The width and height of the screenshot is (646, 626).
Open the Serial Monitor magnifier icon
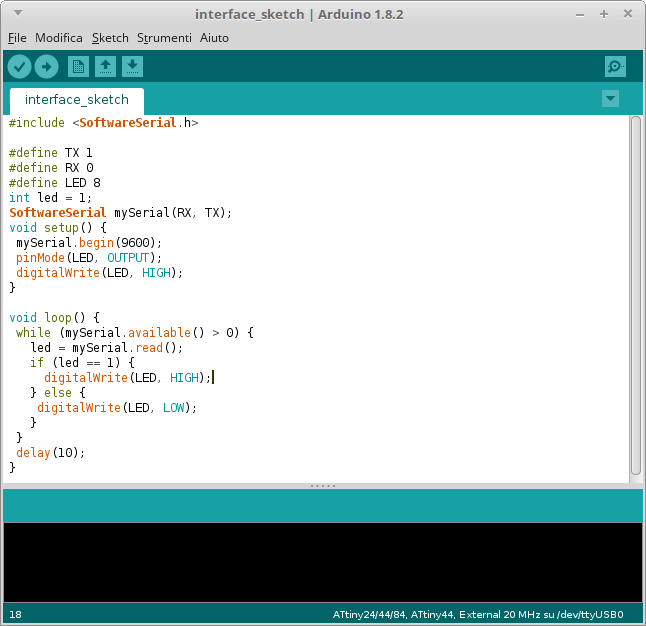pos(616,66)
